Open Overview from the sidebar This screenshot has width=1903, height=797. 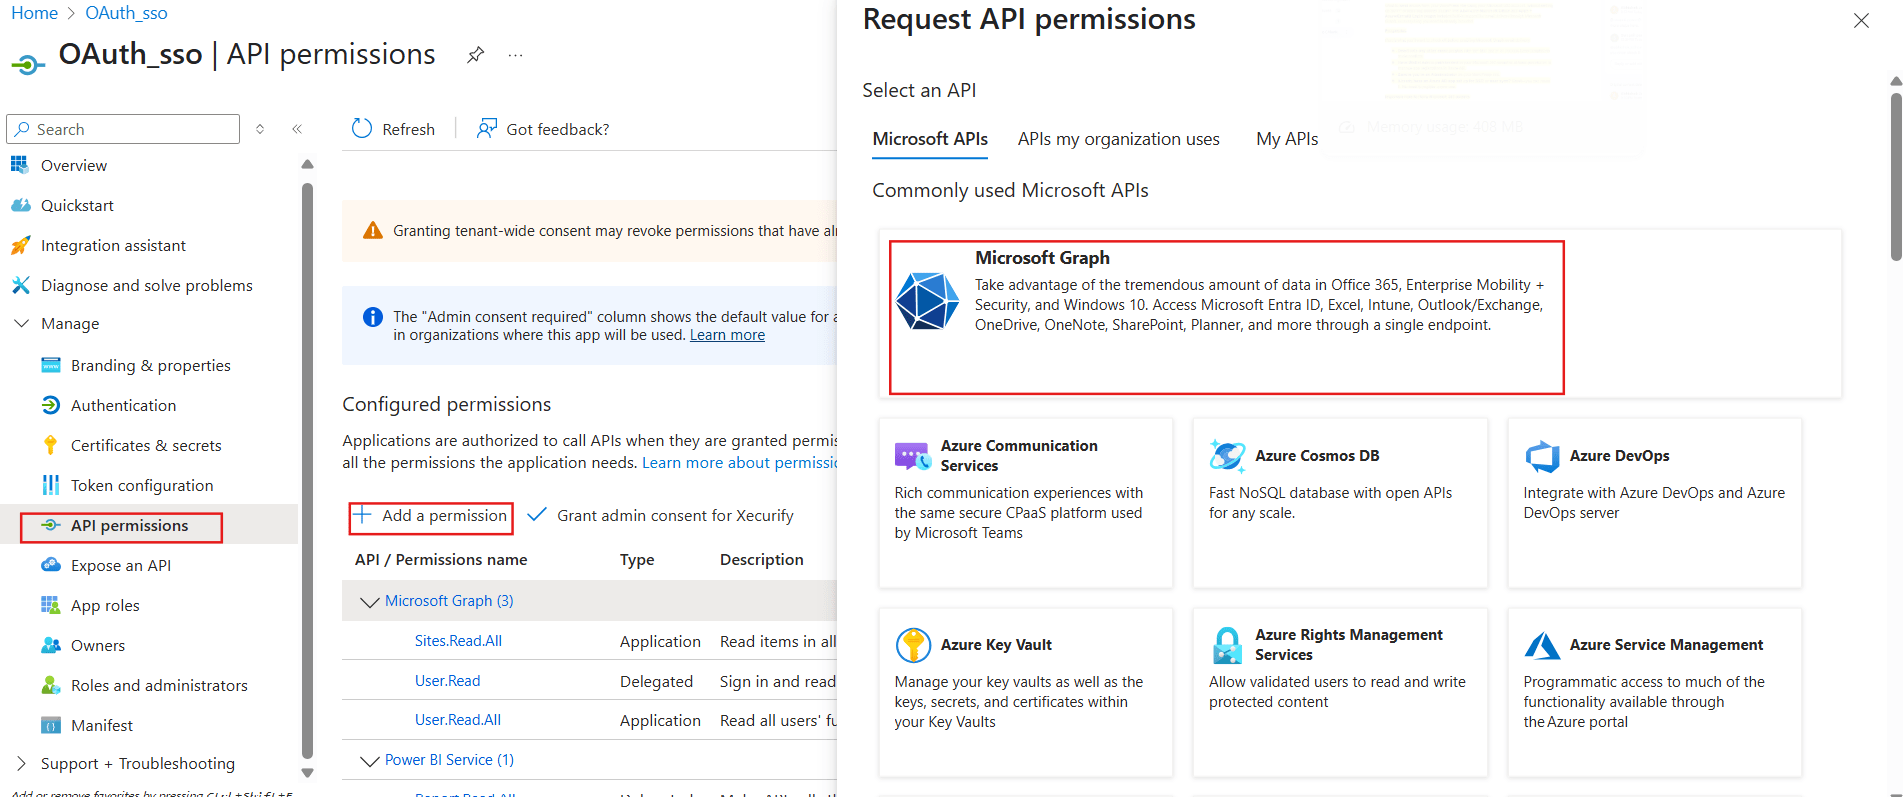coord(74,165)
